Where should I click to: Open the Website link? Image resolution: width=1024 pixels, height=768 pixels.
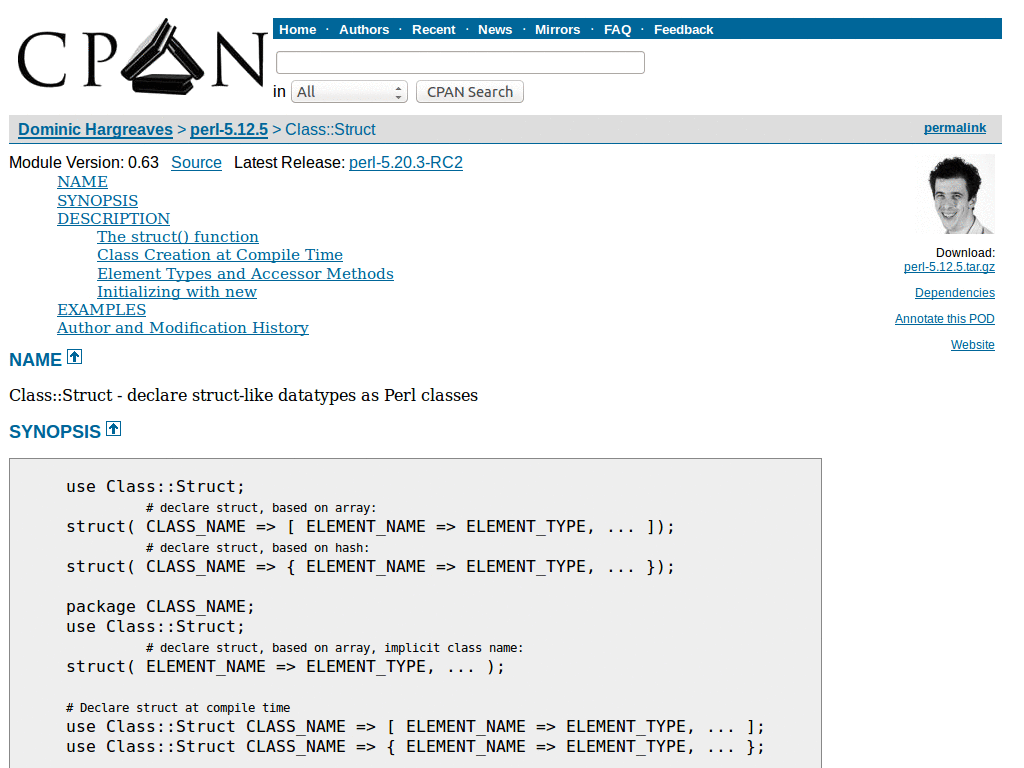tap(972, 345)
